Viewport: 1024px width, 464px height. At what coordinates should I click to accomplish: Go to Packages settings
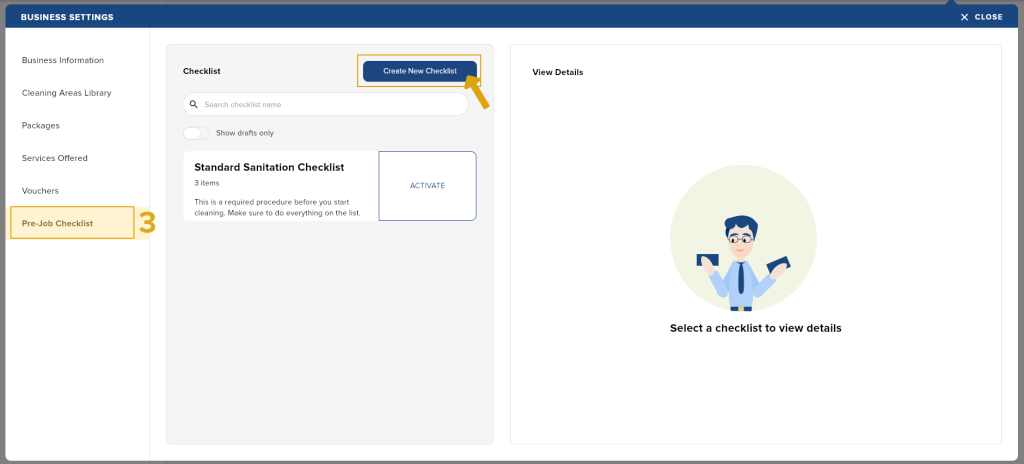click(x=40, y=125)
